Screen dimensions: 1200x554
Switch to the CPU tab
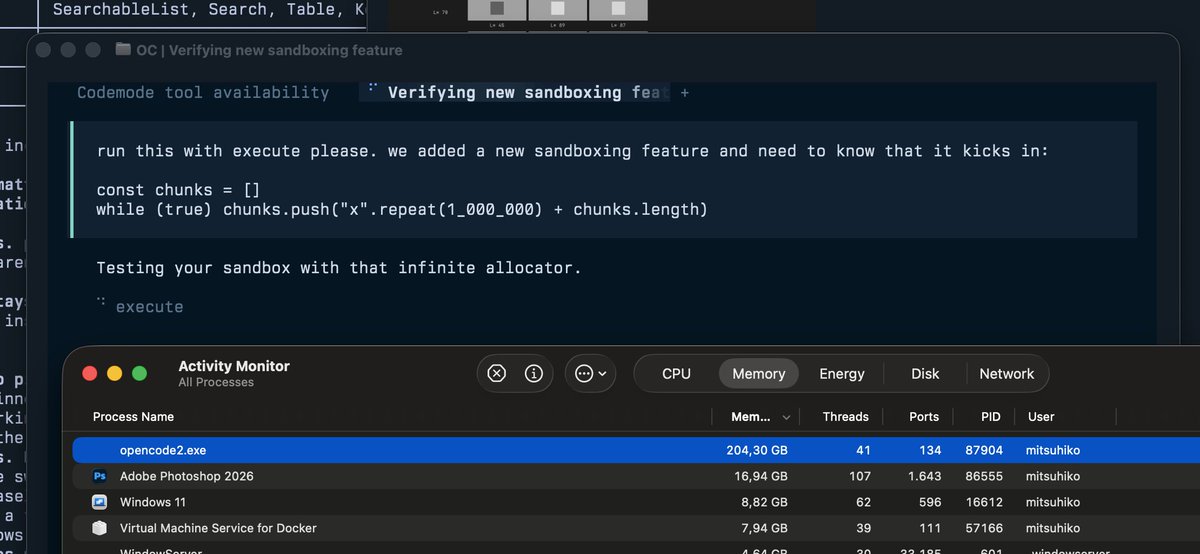click(676, 373)
